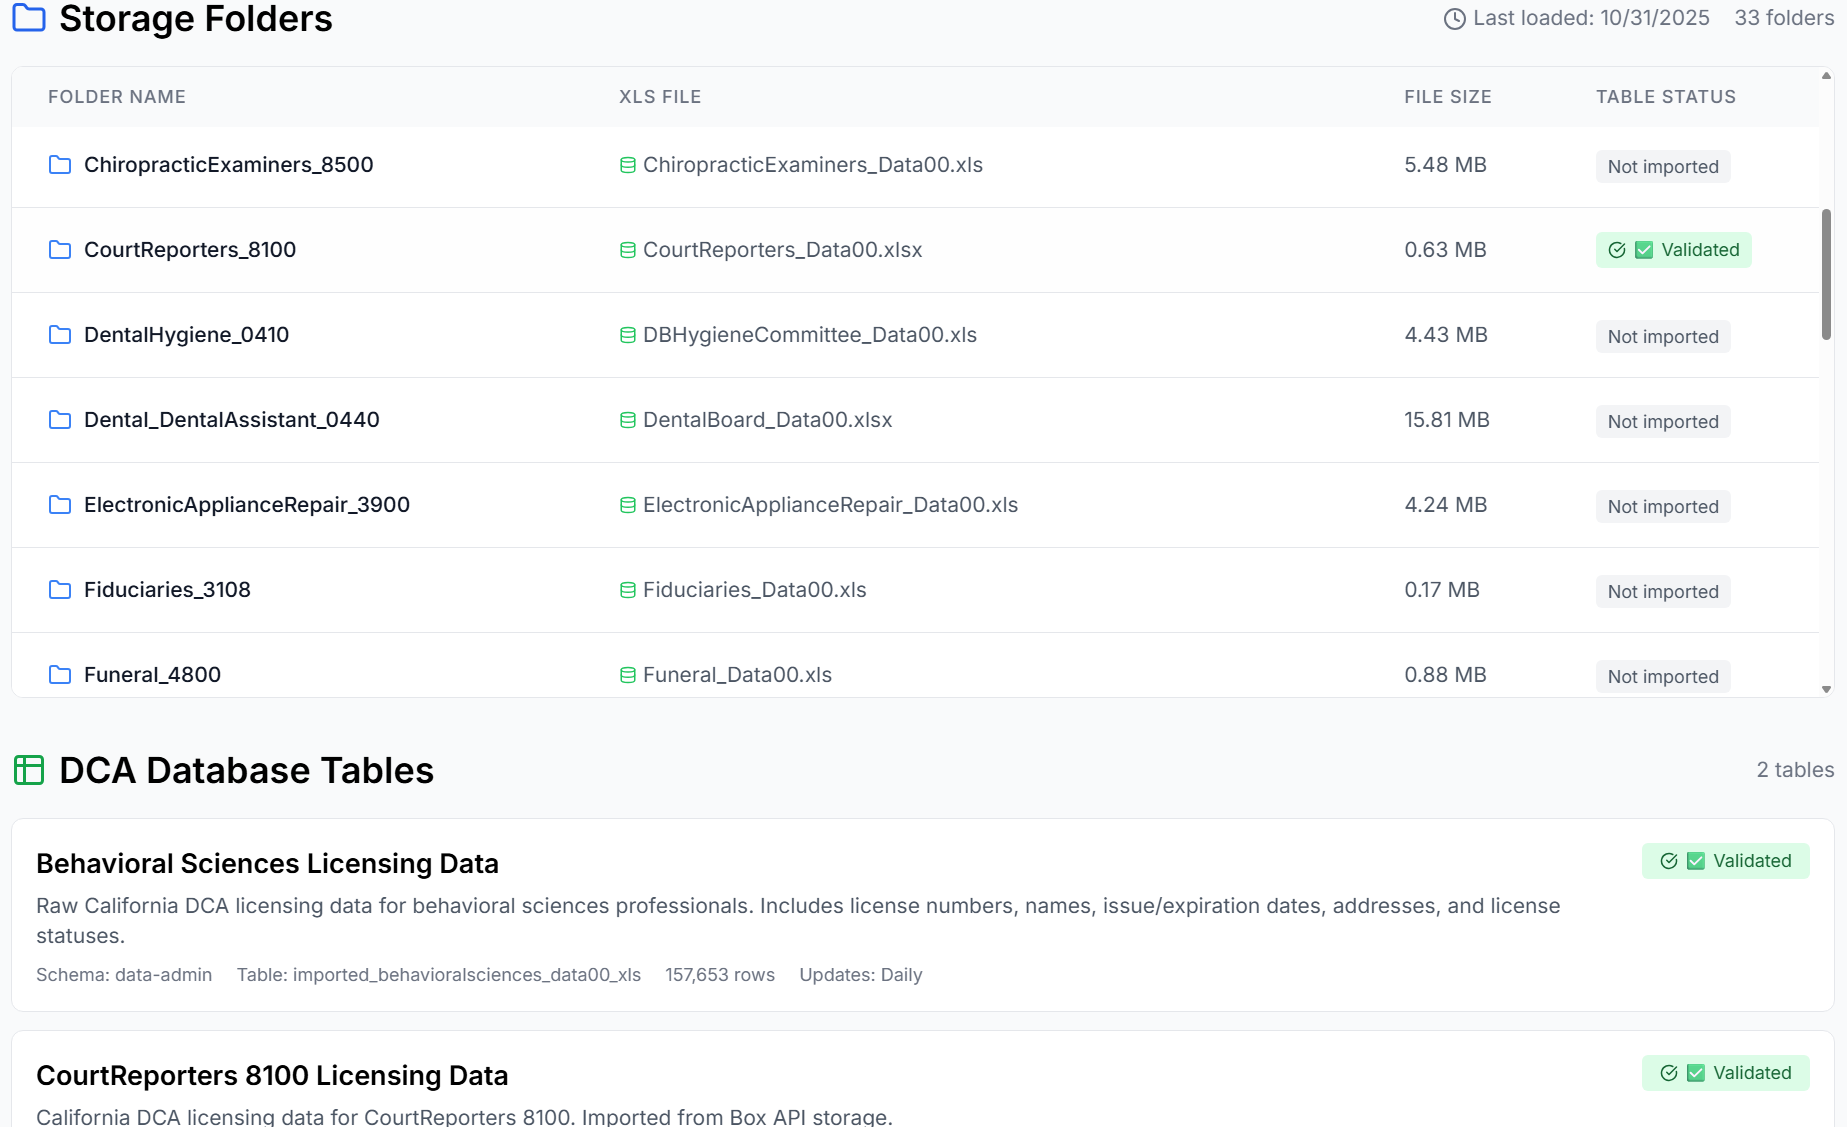The height and width of the screenshot is (1127, 1847).
Task: Click the CourtReporters_Data00.xlsx file icon
Action: pyautogui.click(x=628, y=250)
